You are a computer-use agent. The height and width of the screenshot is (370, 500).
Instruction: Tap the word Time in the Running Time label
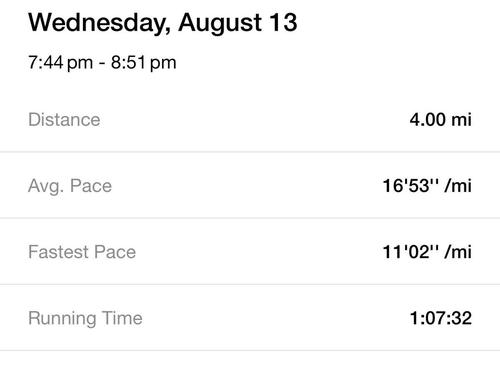(122, 318)
